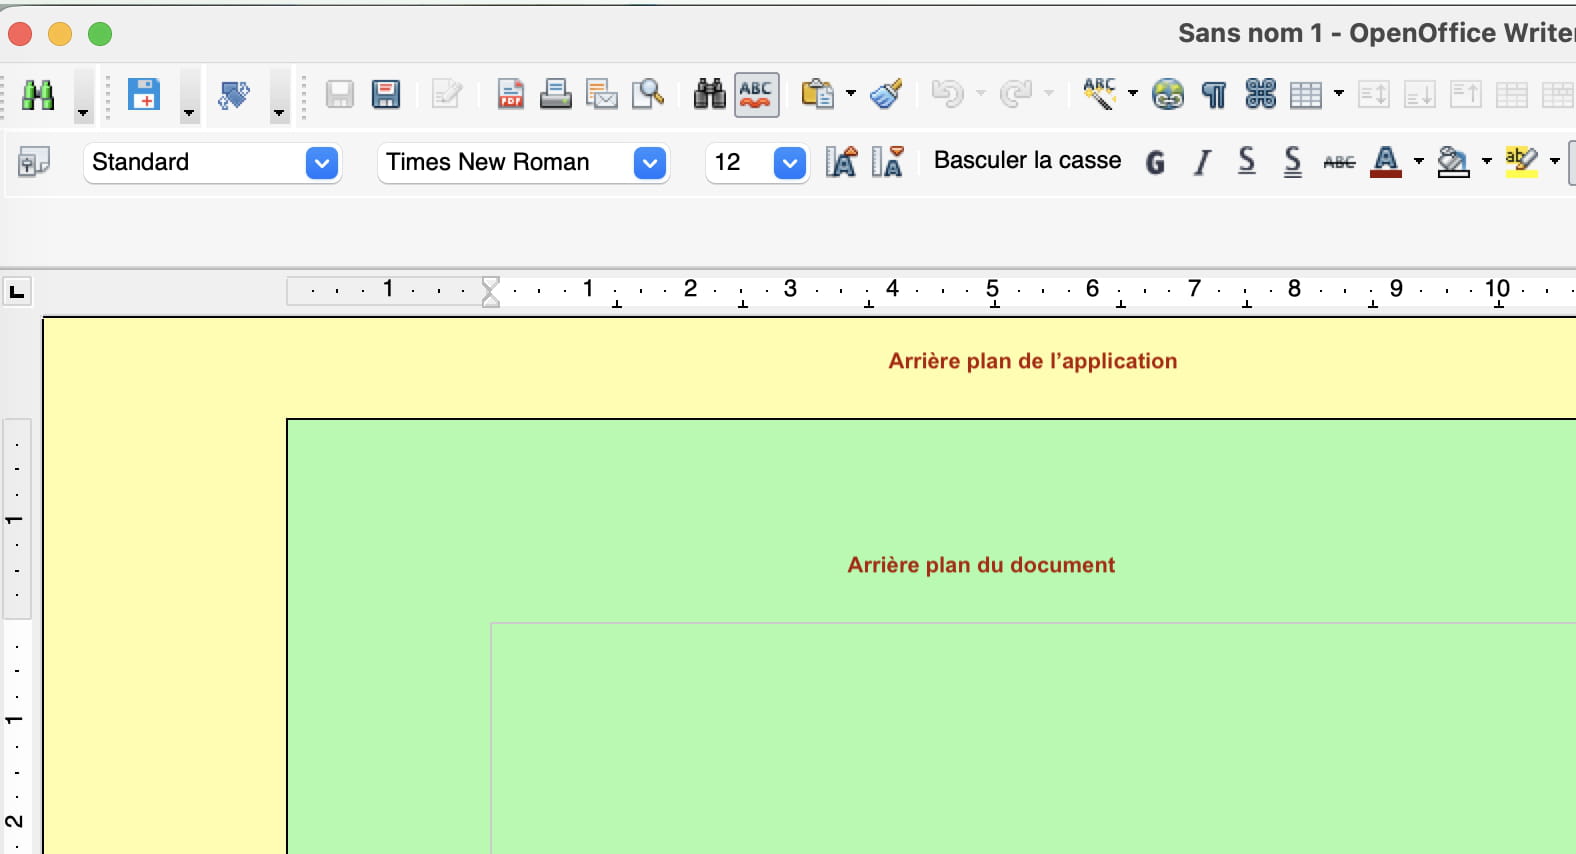This screenshot has width=1576, height=854.
Task: Open the Times New Roman font dropdown
Action: 650,163
